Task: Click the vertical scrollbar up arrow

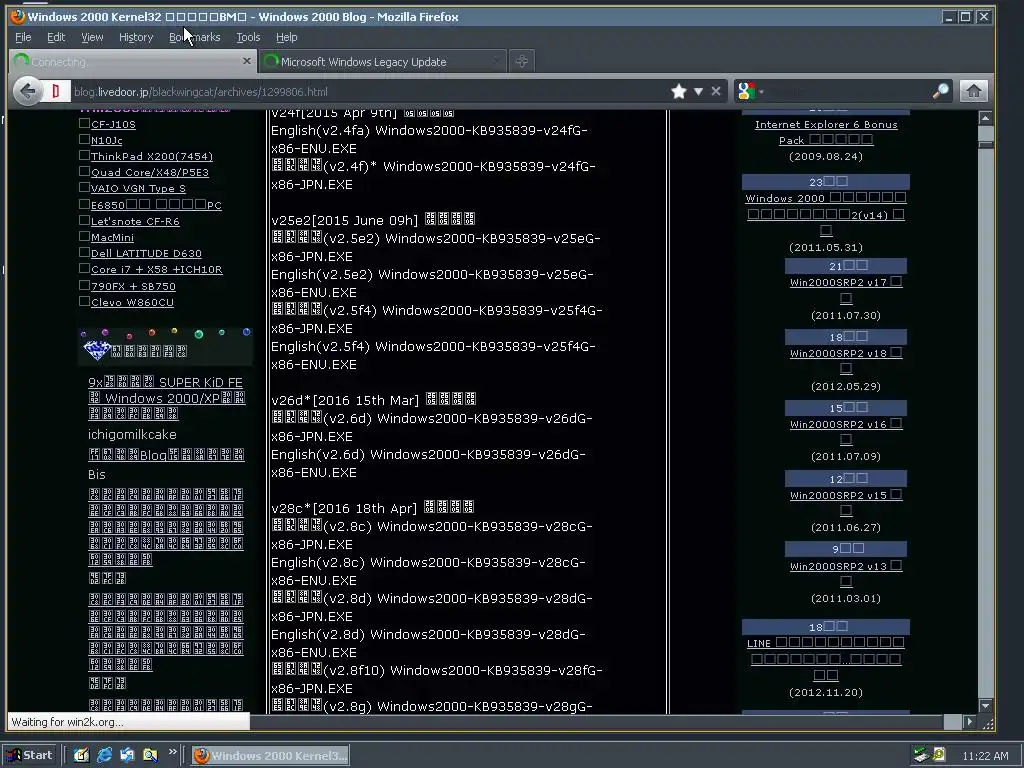Action: [985, 118]
